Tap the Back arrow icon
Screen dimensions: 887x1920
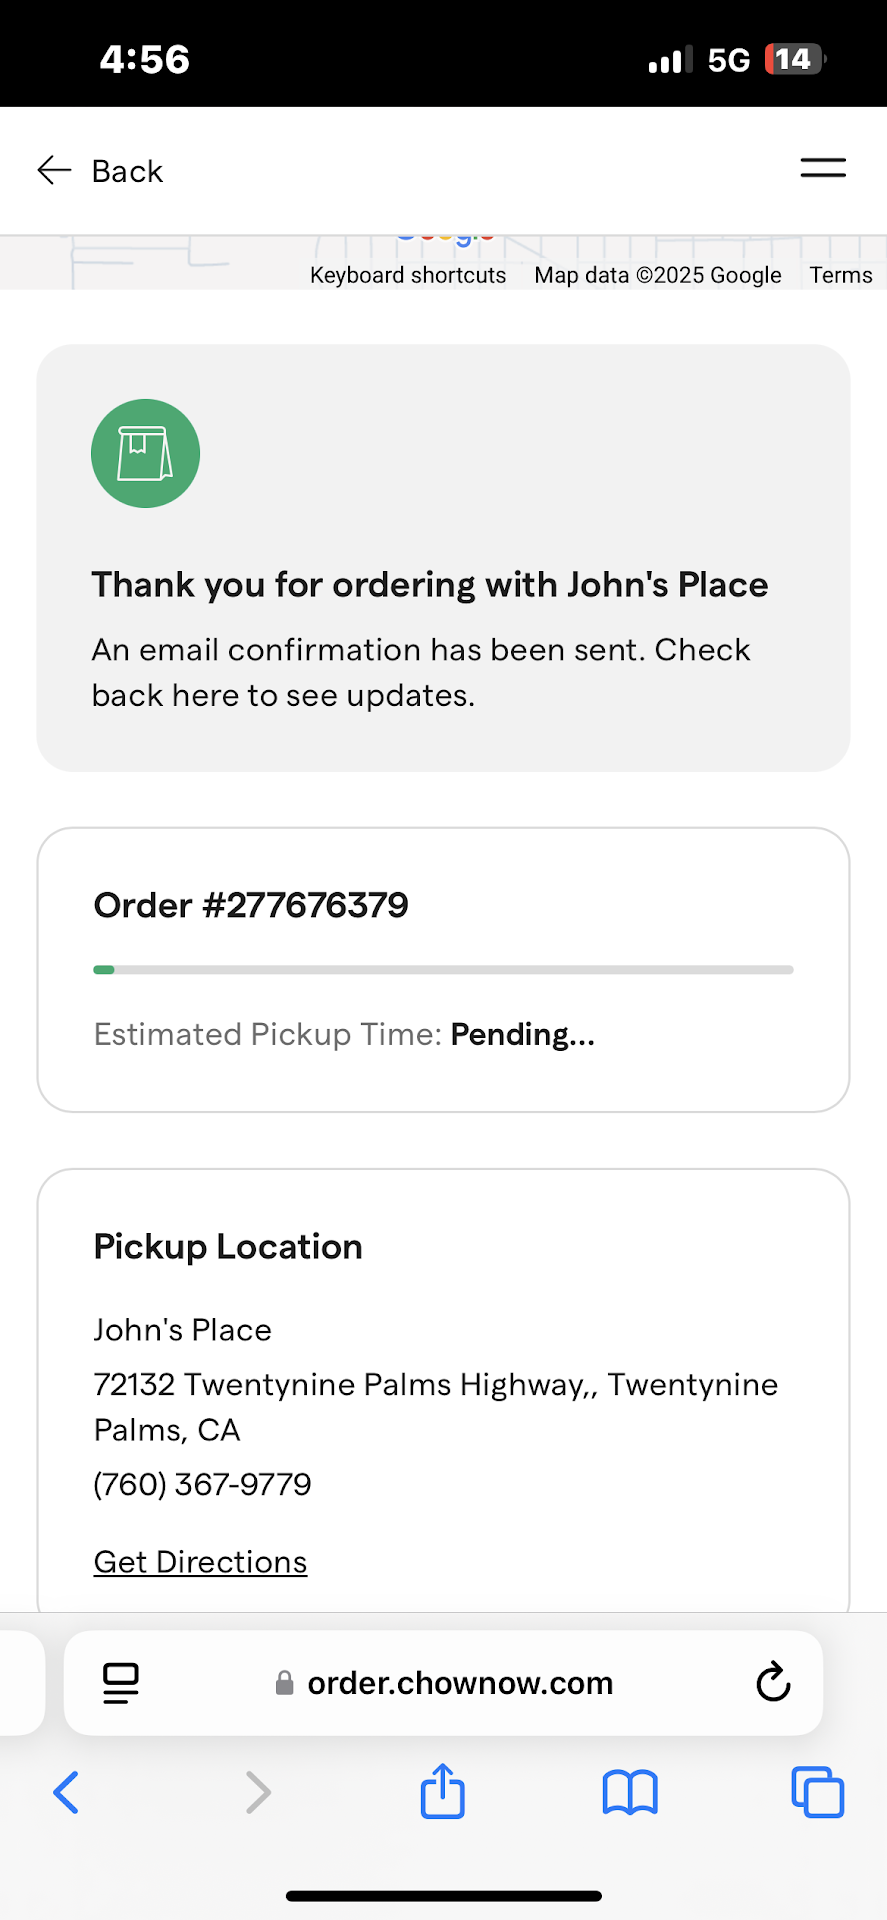coord(54,171)
